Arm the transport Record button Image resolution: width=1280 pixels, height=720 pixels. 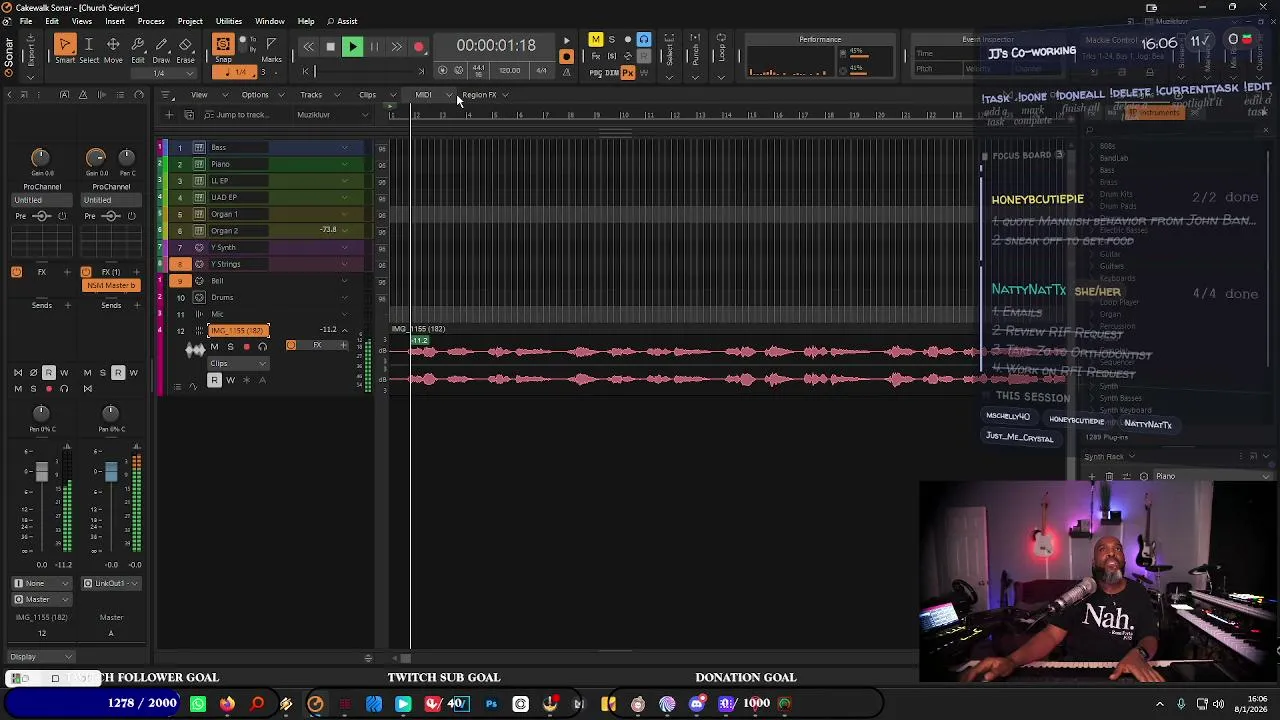click(419, 47)
